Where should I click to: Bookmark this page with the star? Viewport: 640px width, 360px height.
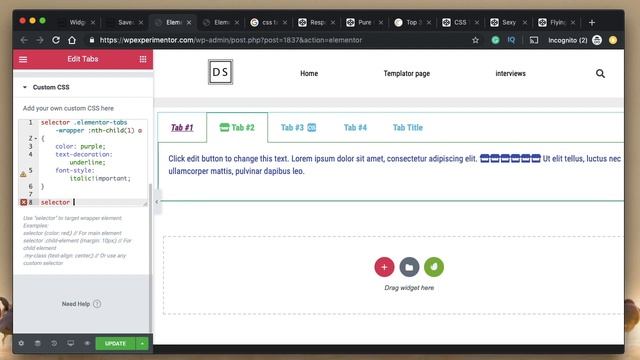pyautogui.click(x=475, y=40)
